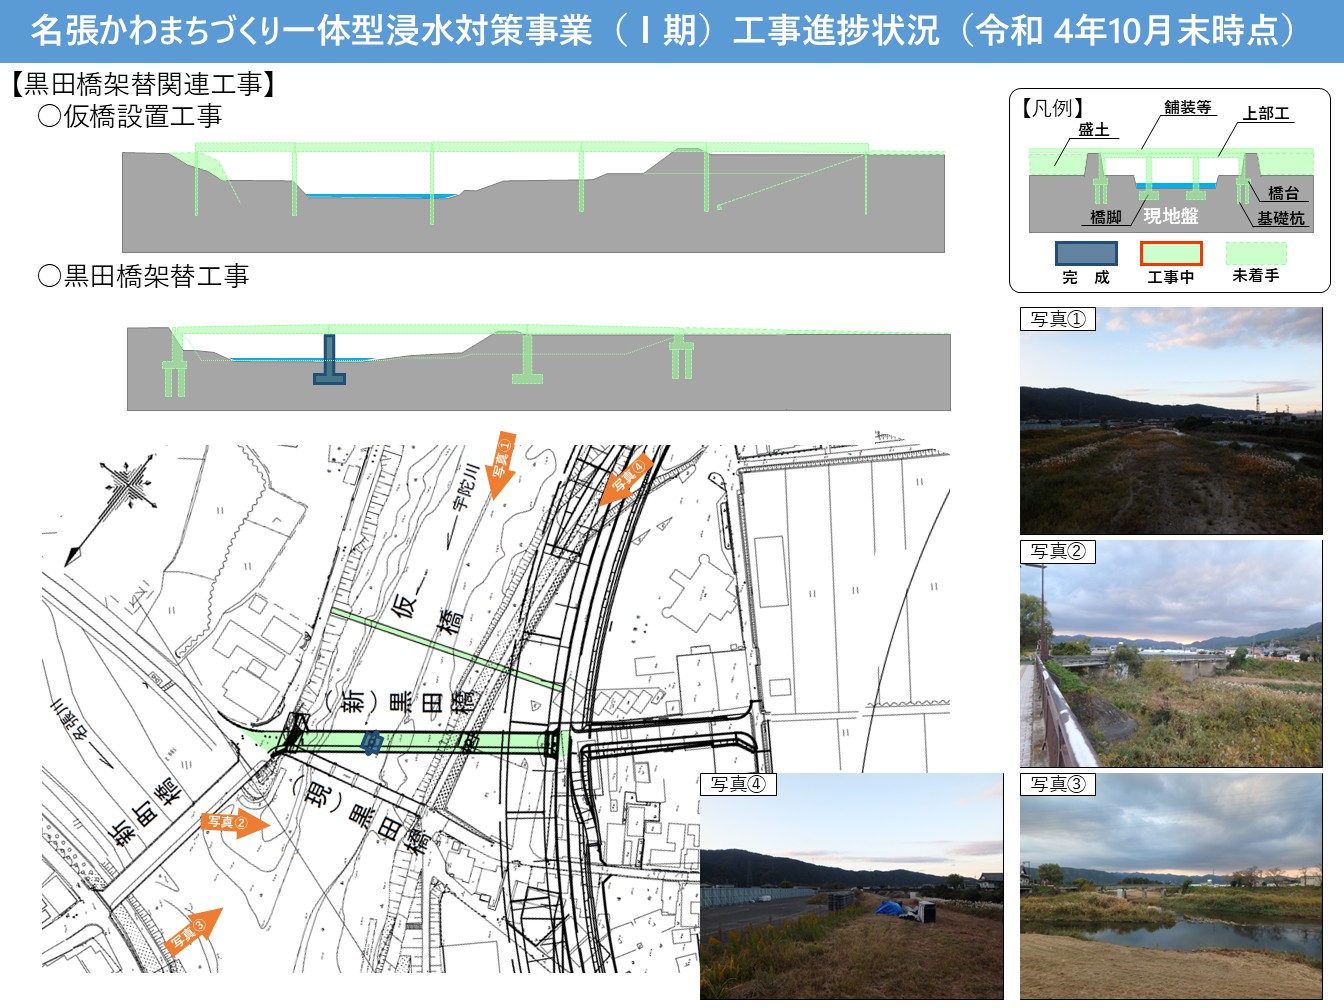Open the 写真③ photo thumbnail
This screenshot has width=1344, height=1008.
[1170, 887]
